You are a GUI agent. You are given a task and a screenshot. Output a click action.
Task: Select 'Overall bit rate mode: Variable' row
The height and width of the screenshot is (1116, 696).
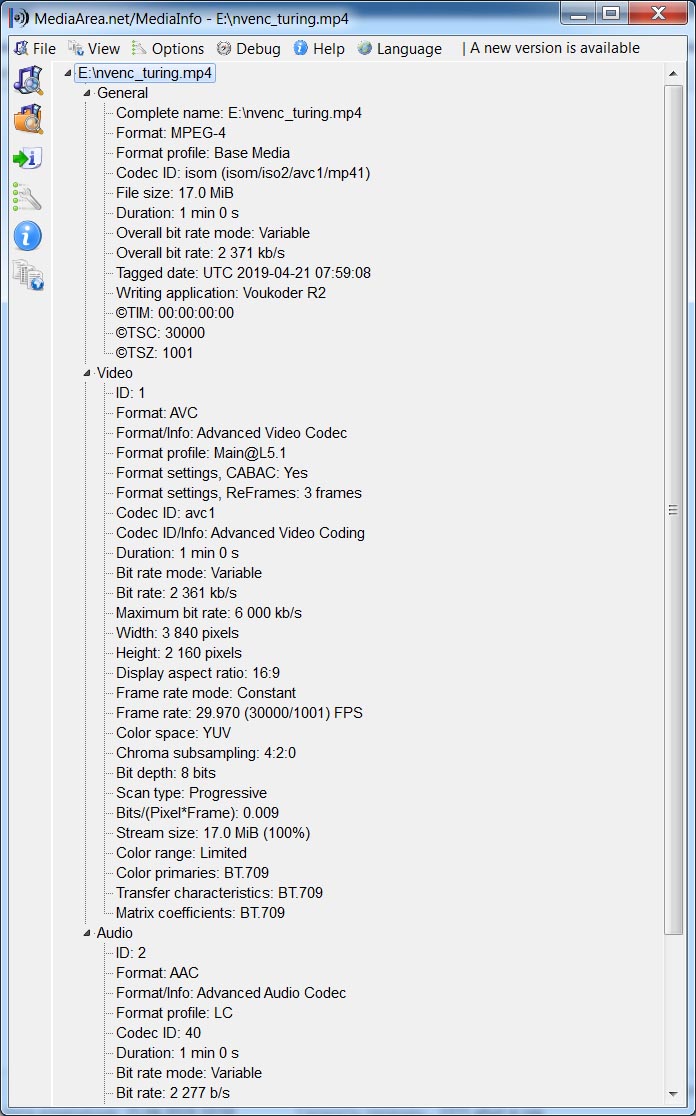point(213,233)
